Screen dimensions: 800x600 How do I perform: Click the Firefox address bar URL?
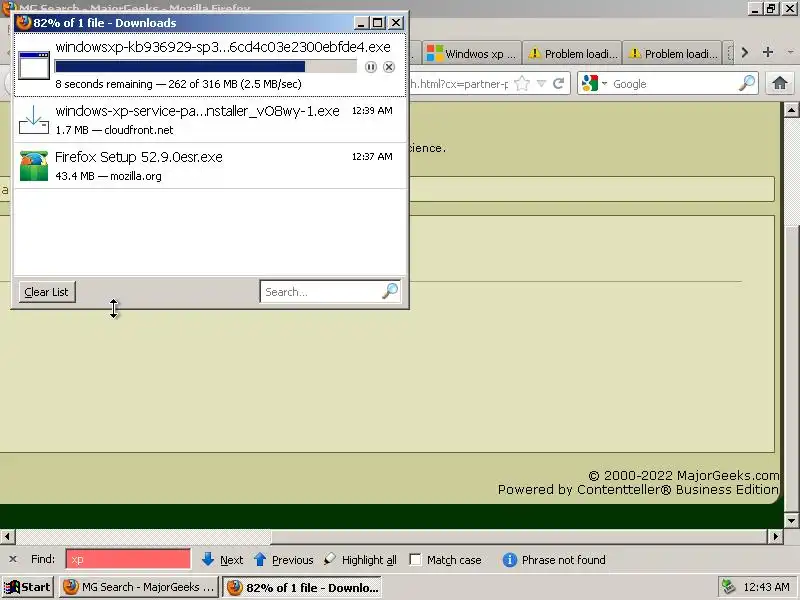pyautogui.click(x=459, y=84)
